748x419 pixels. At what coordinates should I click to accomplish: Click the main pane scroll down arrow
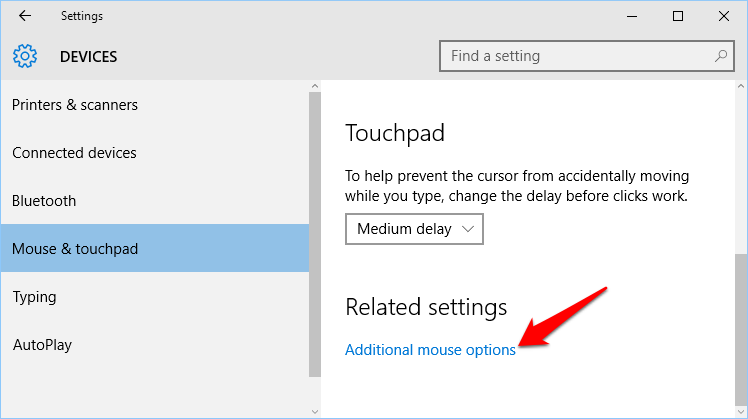pyautogui.click(x=741, y=411)
